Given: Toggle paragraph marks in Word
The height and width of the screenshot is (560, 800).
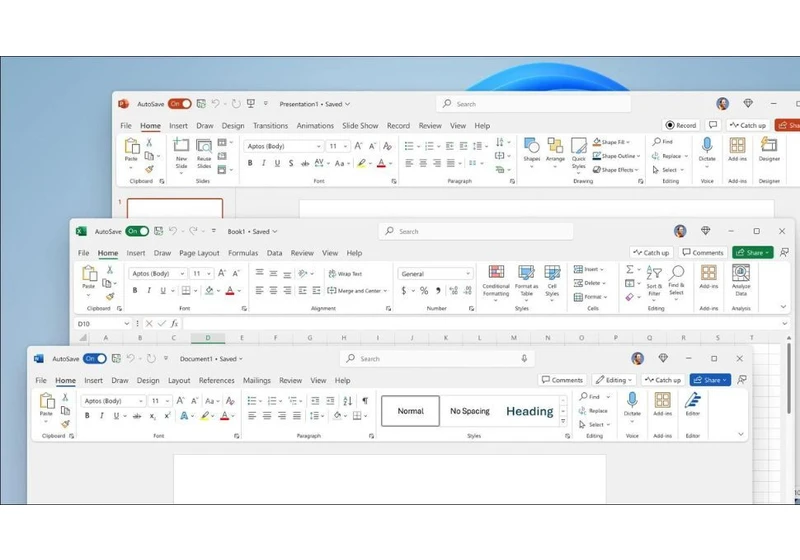Looking at the screenshot, I should (x=365, y=400).
